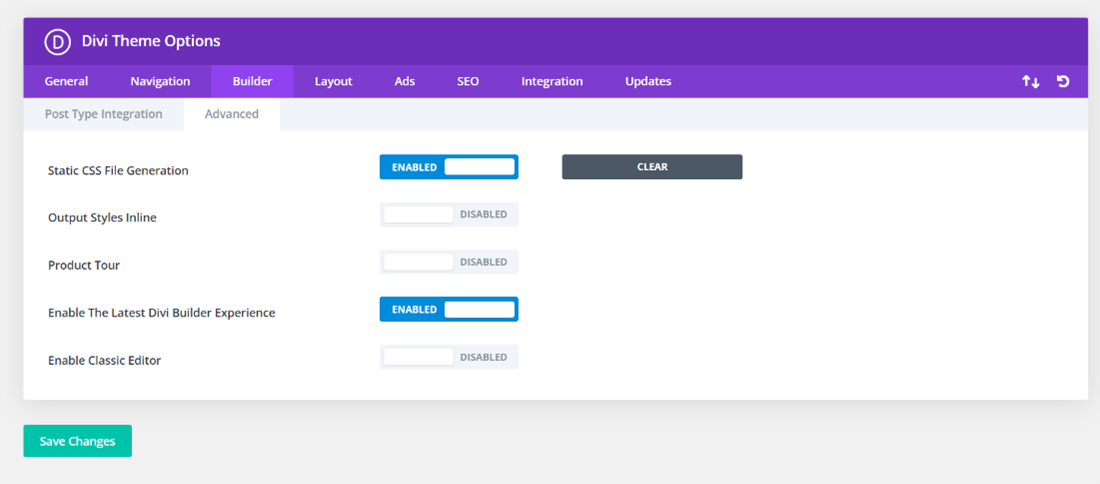Screen dimensions: 1100x484
Task: Switch to Post Type Integration sub-tab
Action: [x=103, y=114]
